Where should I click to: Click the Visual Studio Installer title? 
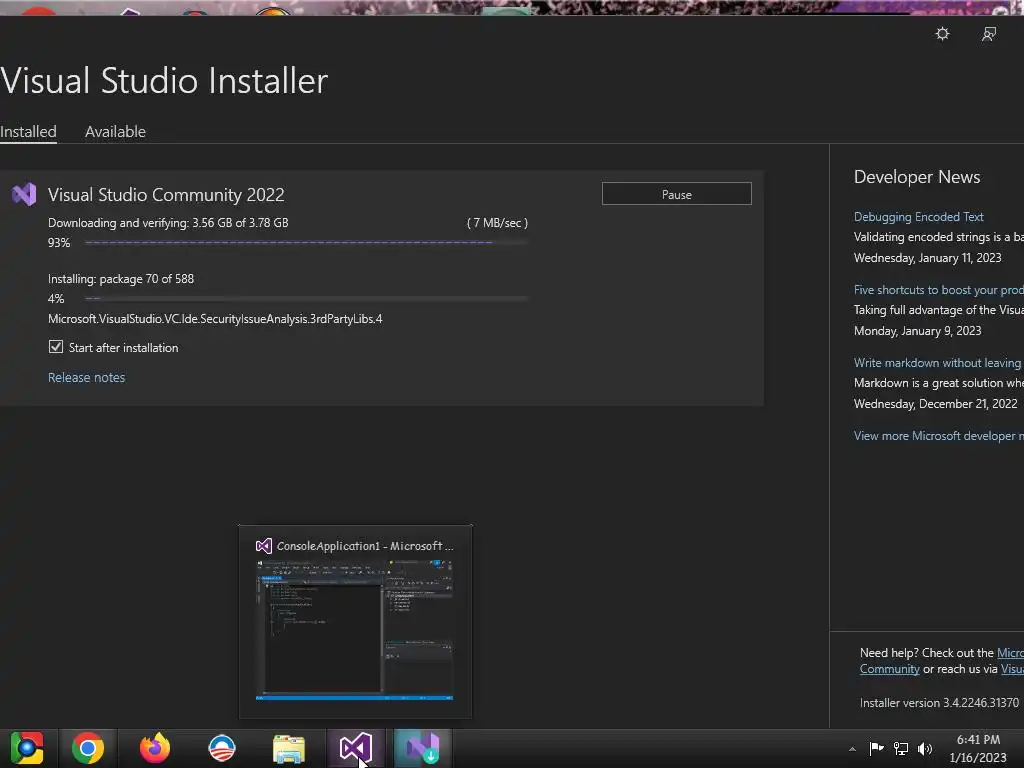click(164, 81)
